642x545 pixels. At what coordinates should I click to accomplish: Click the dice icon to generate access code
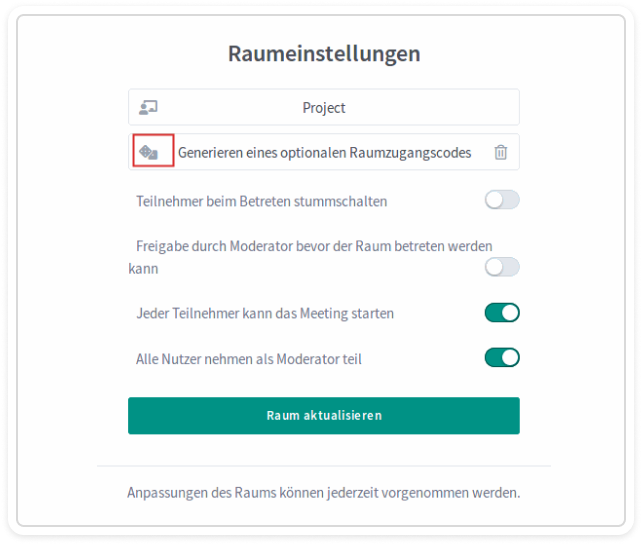coord(149,152)
